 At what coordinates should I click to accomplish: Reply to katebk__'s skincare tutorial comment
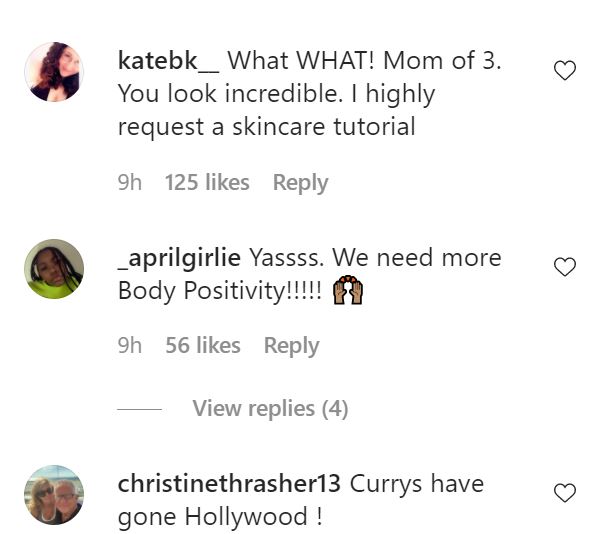click(300, 183)
